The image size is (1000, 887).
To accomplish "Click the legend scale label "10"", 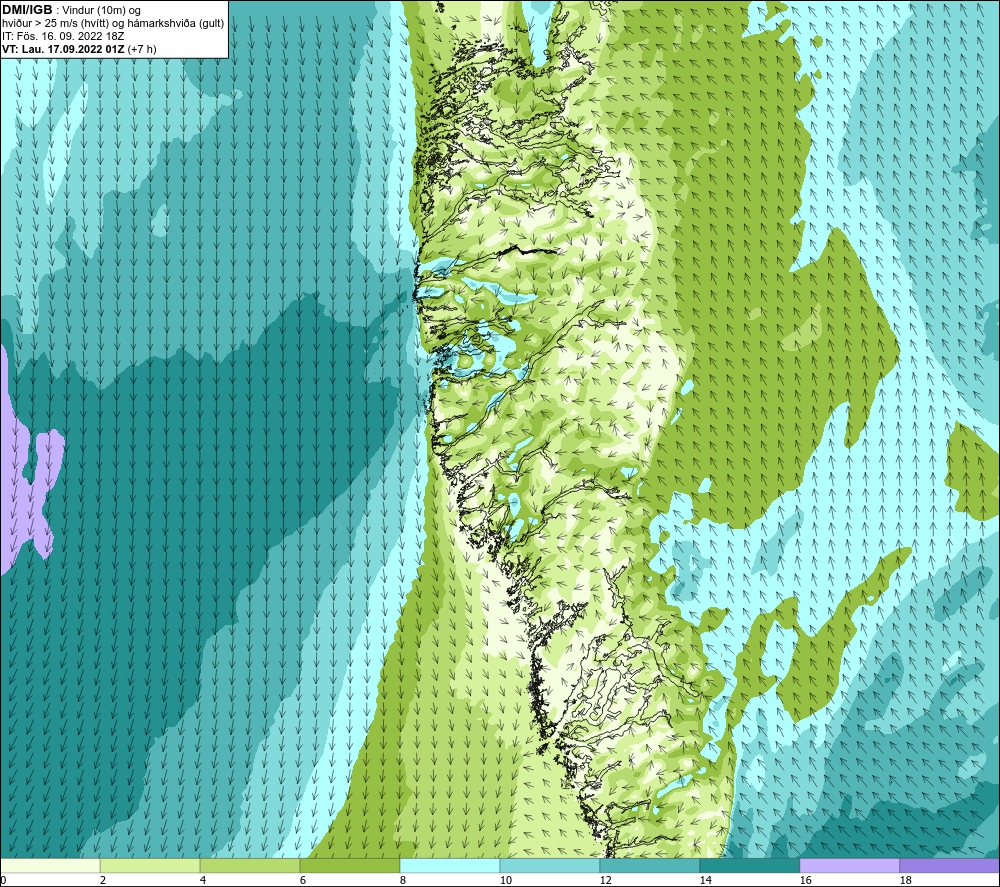I will pos(505,880).
